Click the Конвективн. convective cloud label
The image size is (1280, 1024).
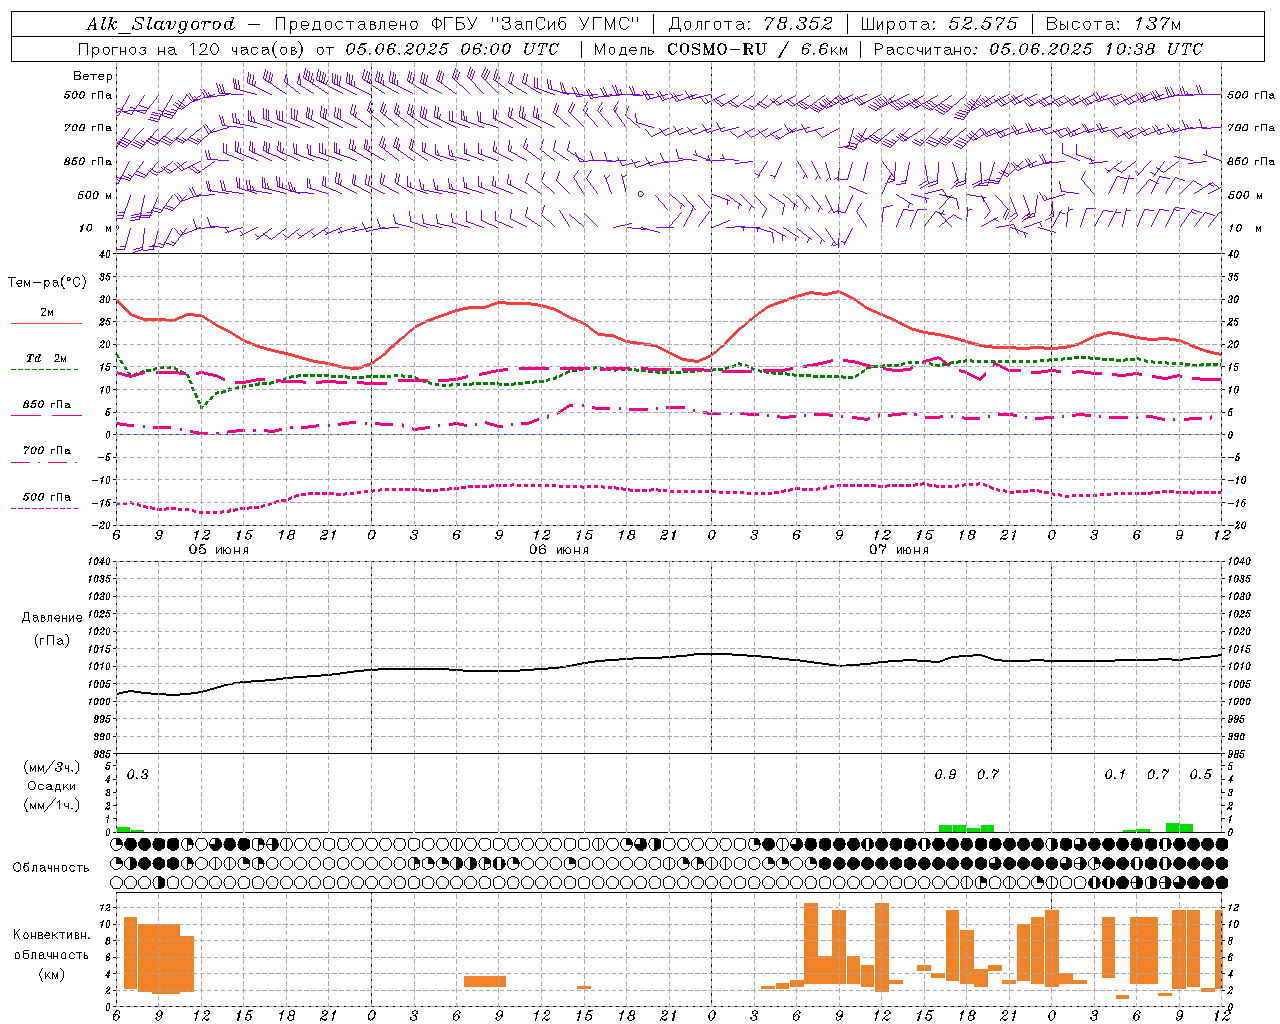[x=51, y=935]
